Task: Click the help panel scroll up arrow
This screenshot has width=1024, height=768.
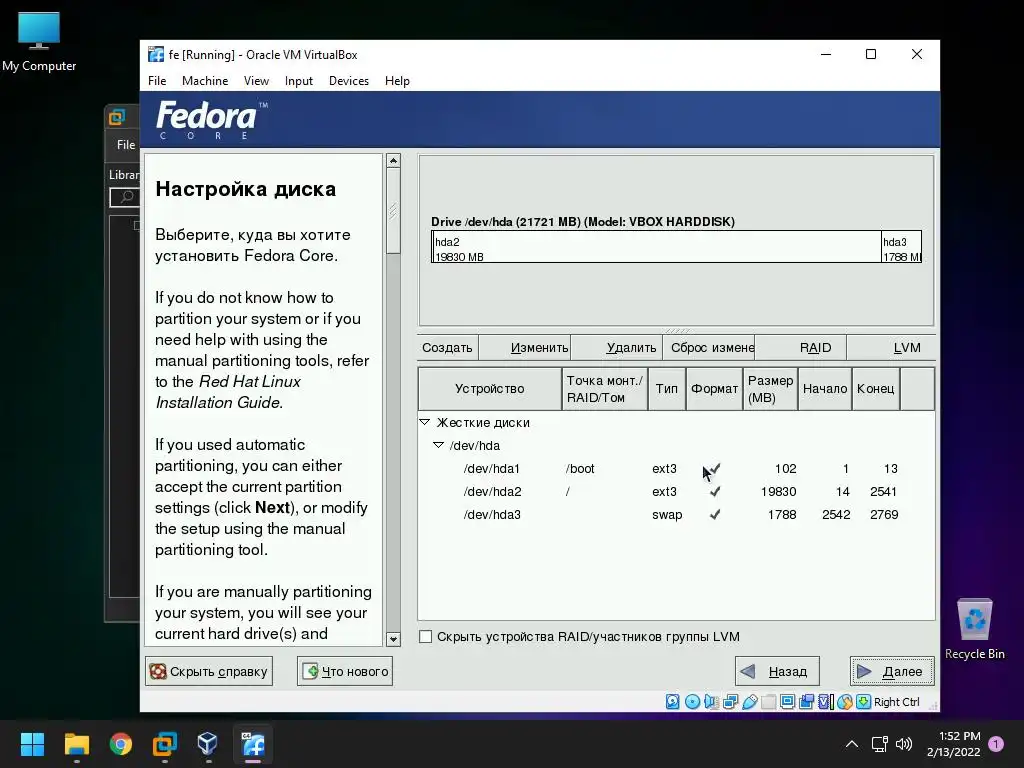Action: coord(393,161)
